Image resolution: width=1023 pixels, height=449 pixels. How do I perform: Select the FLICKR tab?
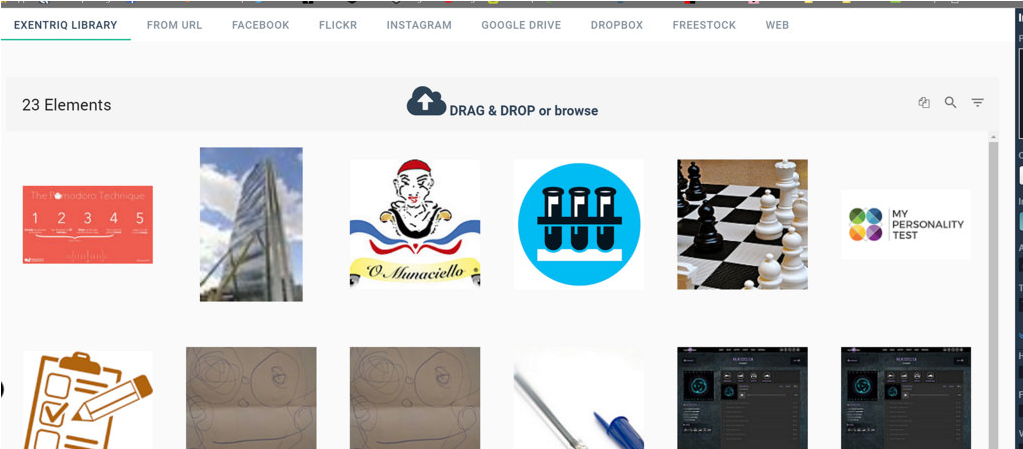[x=337, y=25]
